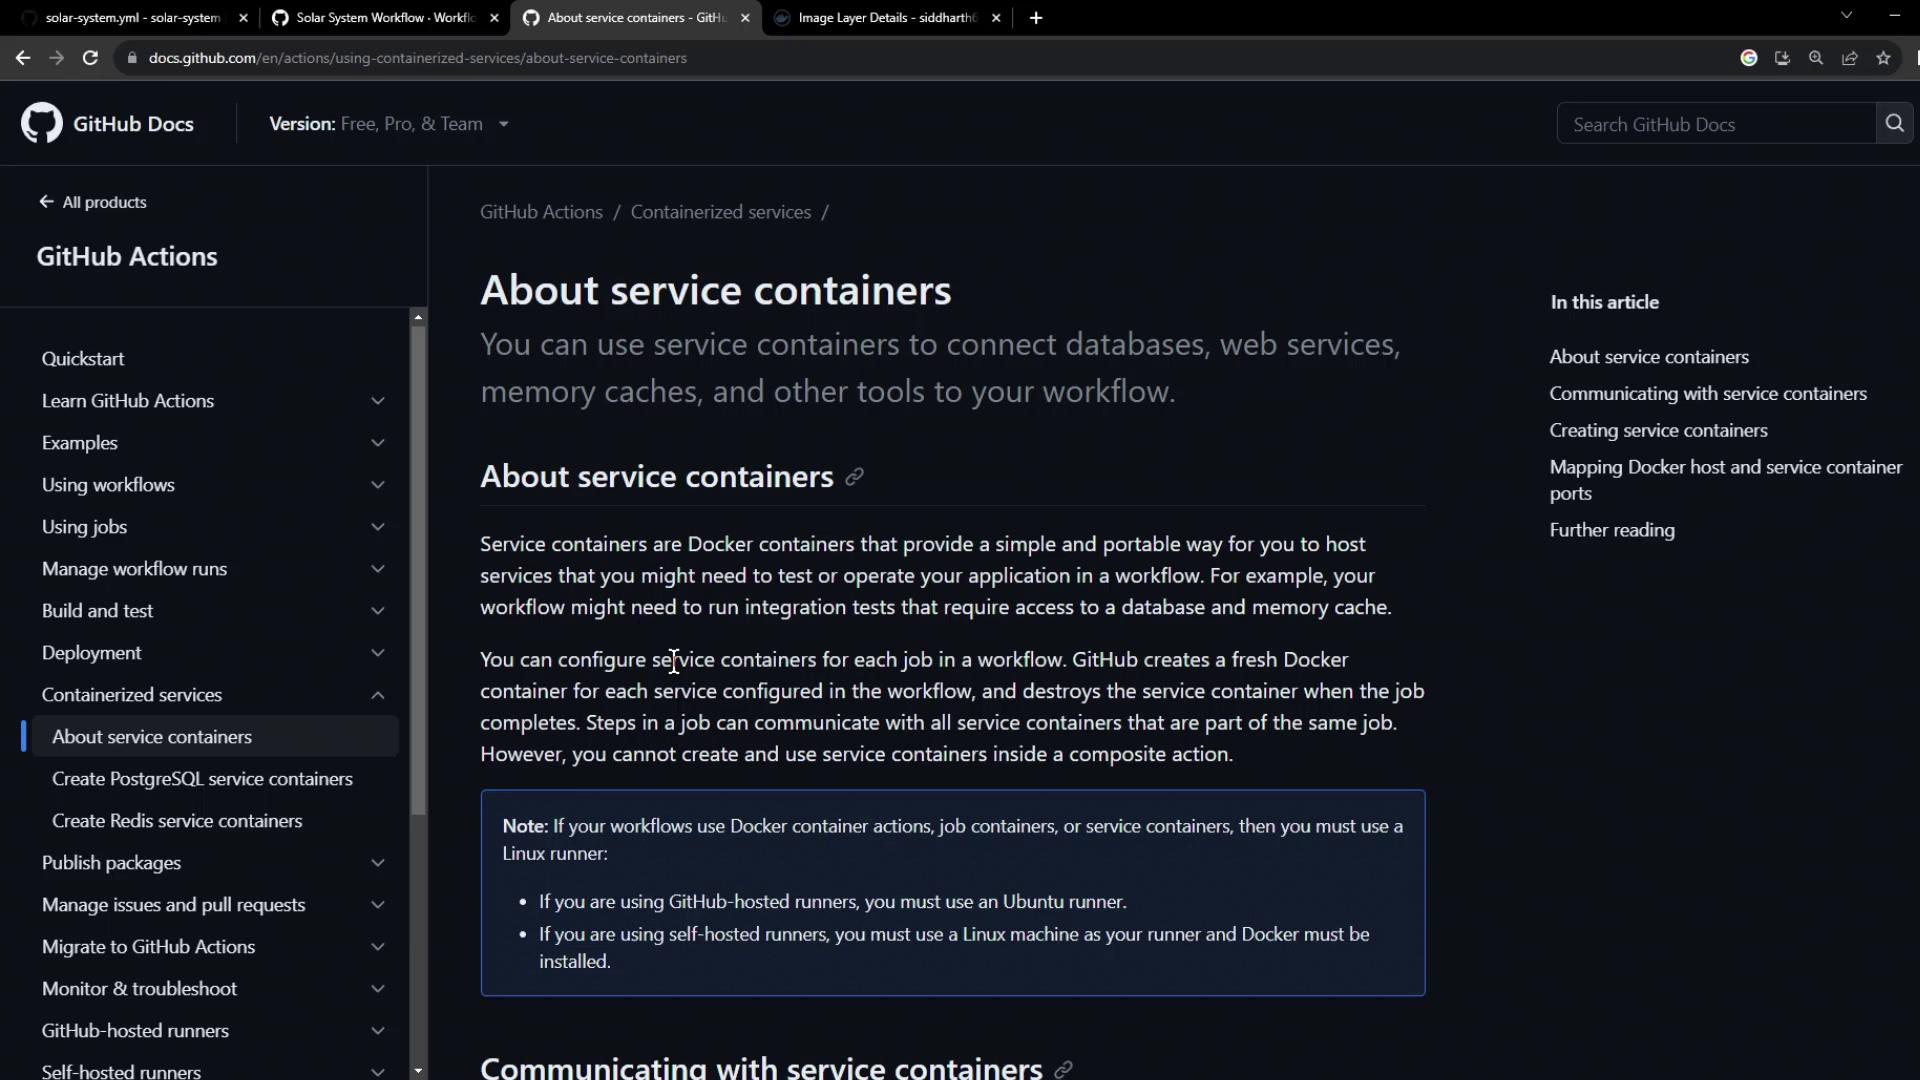Click the search magnifier button in GitHub Docs
The image size is (1920, 1080).
coord(1894,123)
